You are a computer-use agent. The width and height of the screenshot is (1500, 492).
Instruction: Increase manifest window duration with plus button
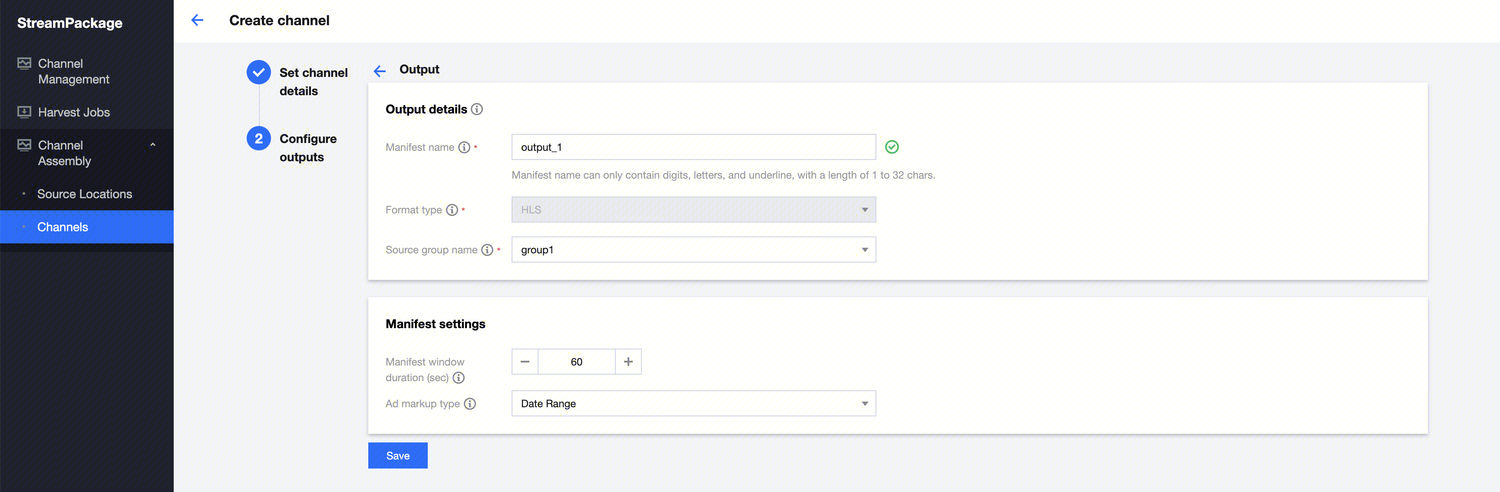pyautogui.click(x=628, y=362)
